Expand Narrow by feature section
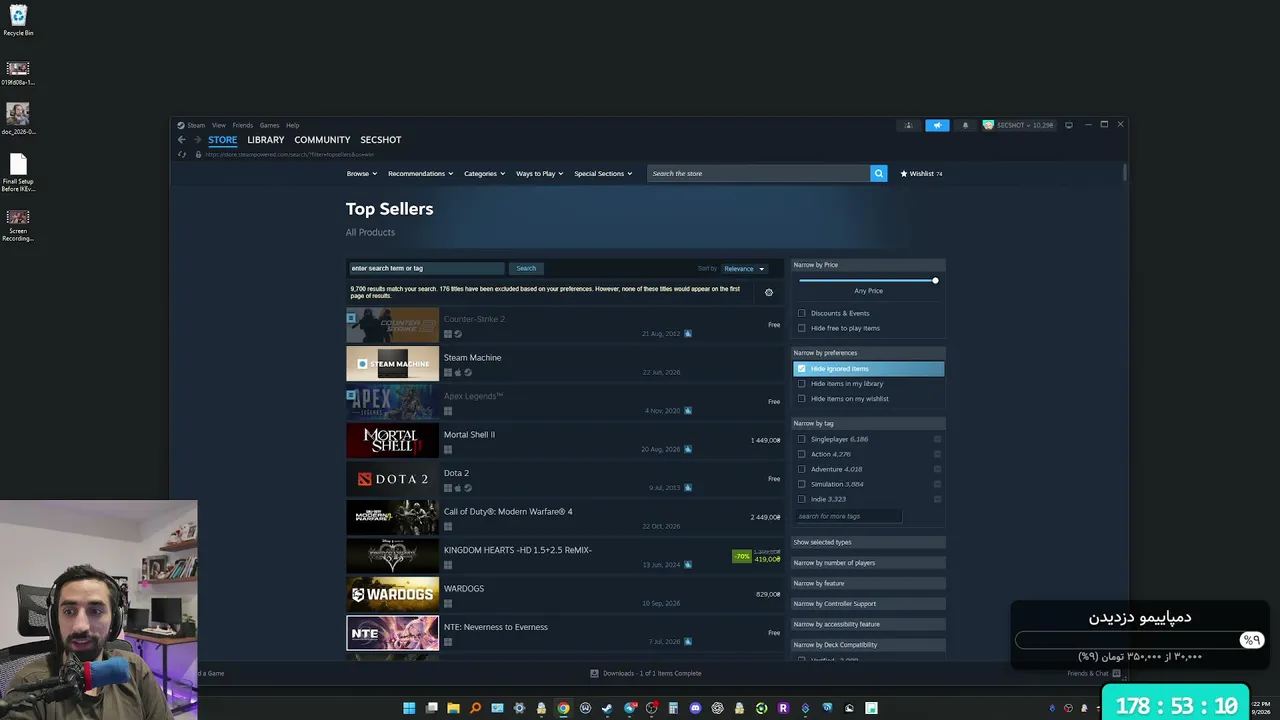The image size is (1280, 720). pyautogui.click(x=868, y=583)
